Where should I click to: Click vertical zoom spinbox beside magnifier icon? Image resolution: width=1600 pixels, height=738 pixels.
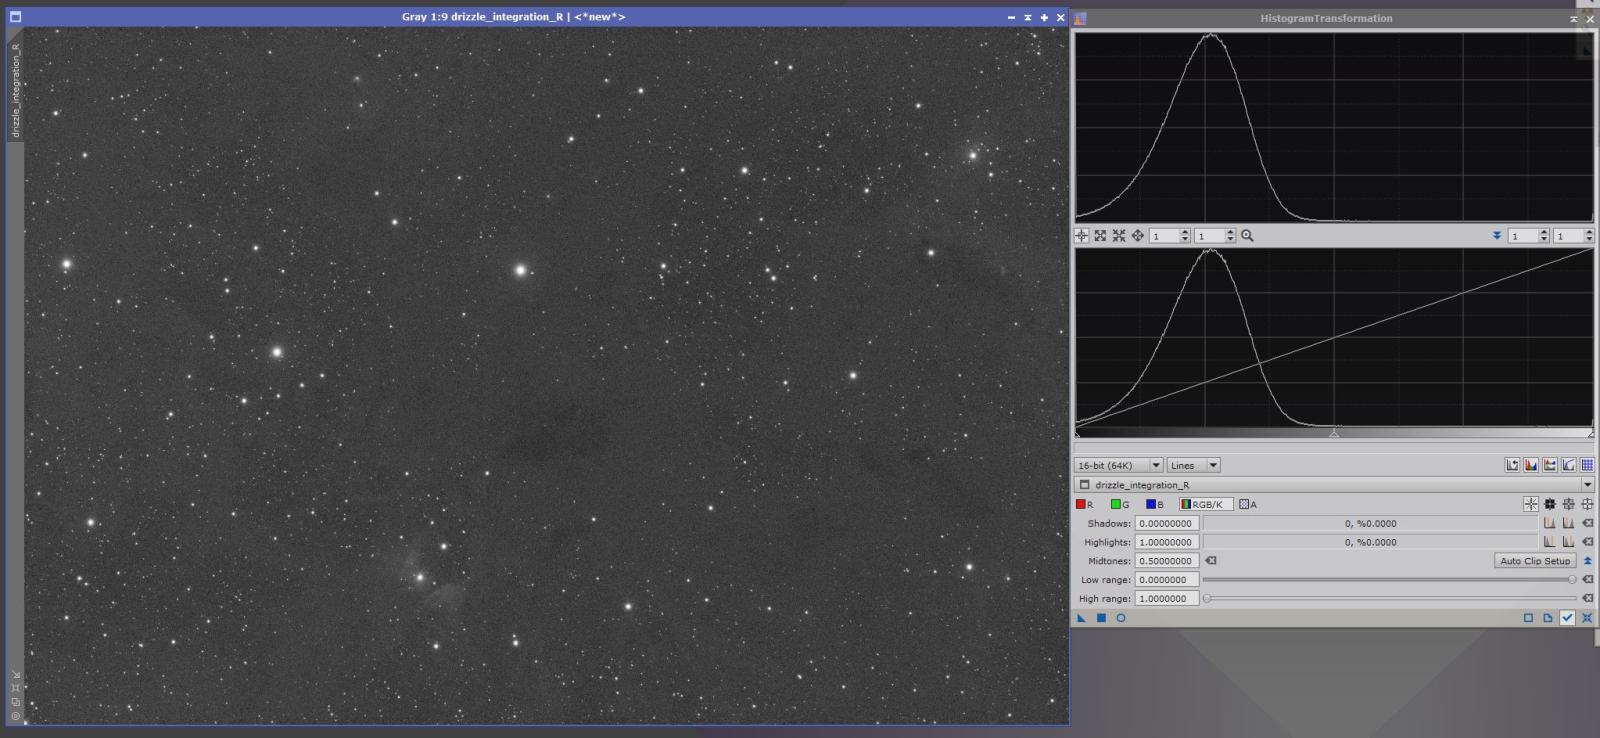click(1215, 236)
